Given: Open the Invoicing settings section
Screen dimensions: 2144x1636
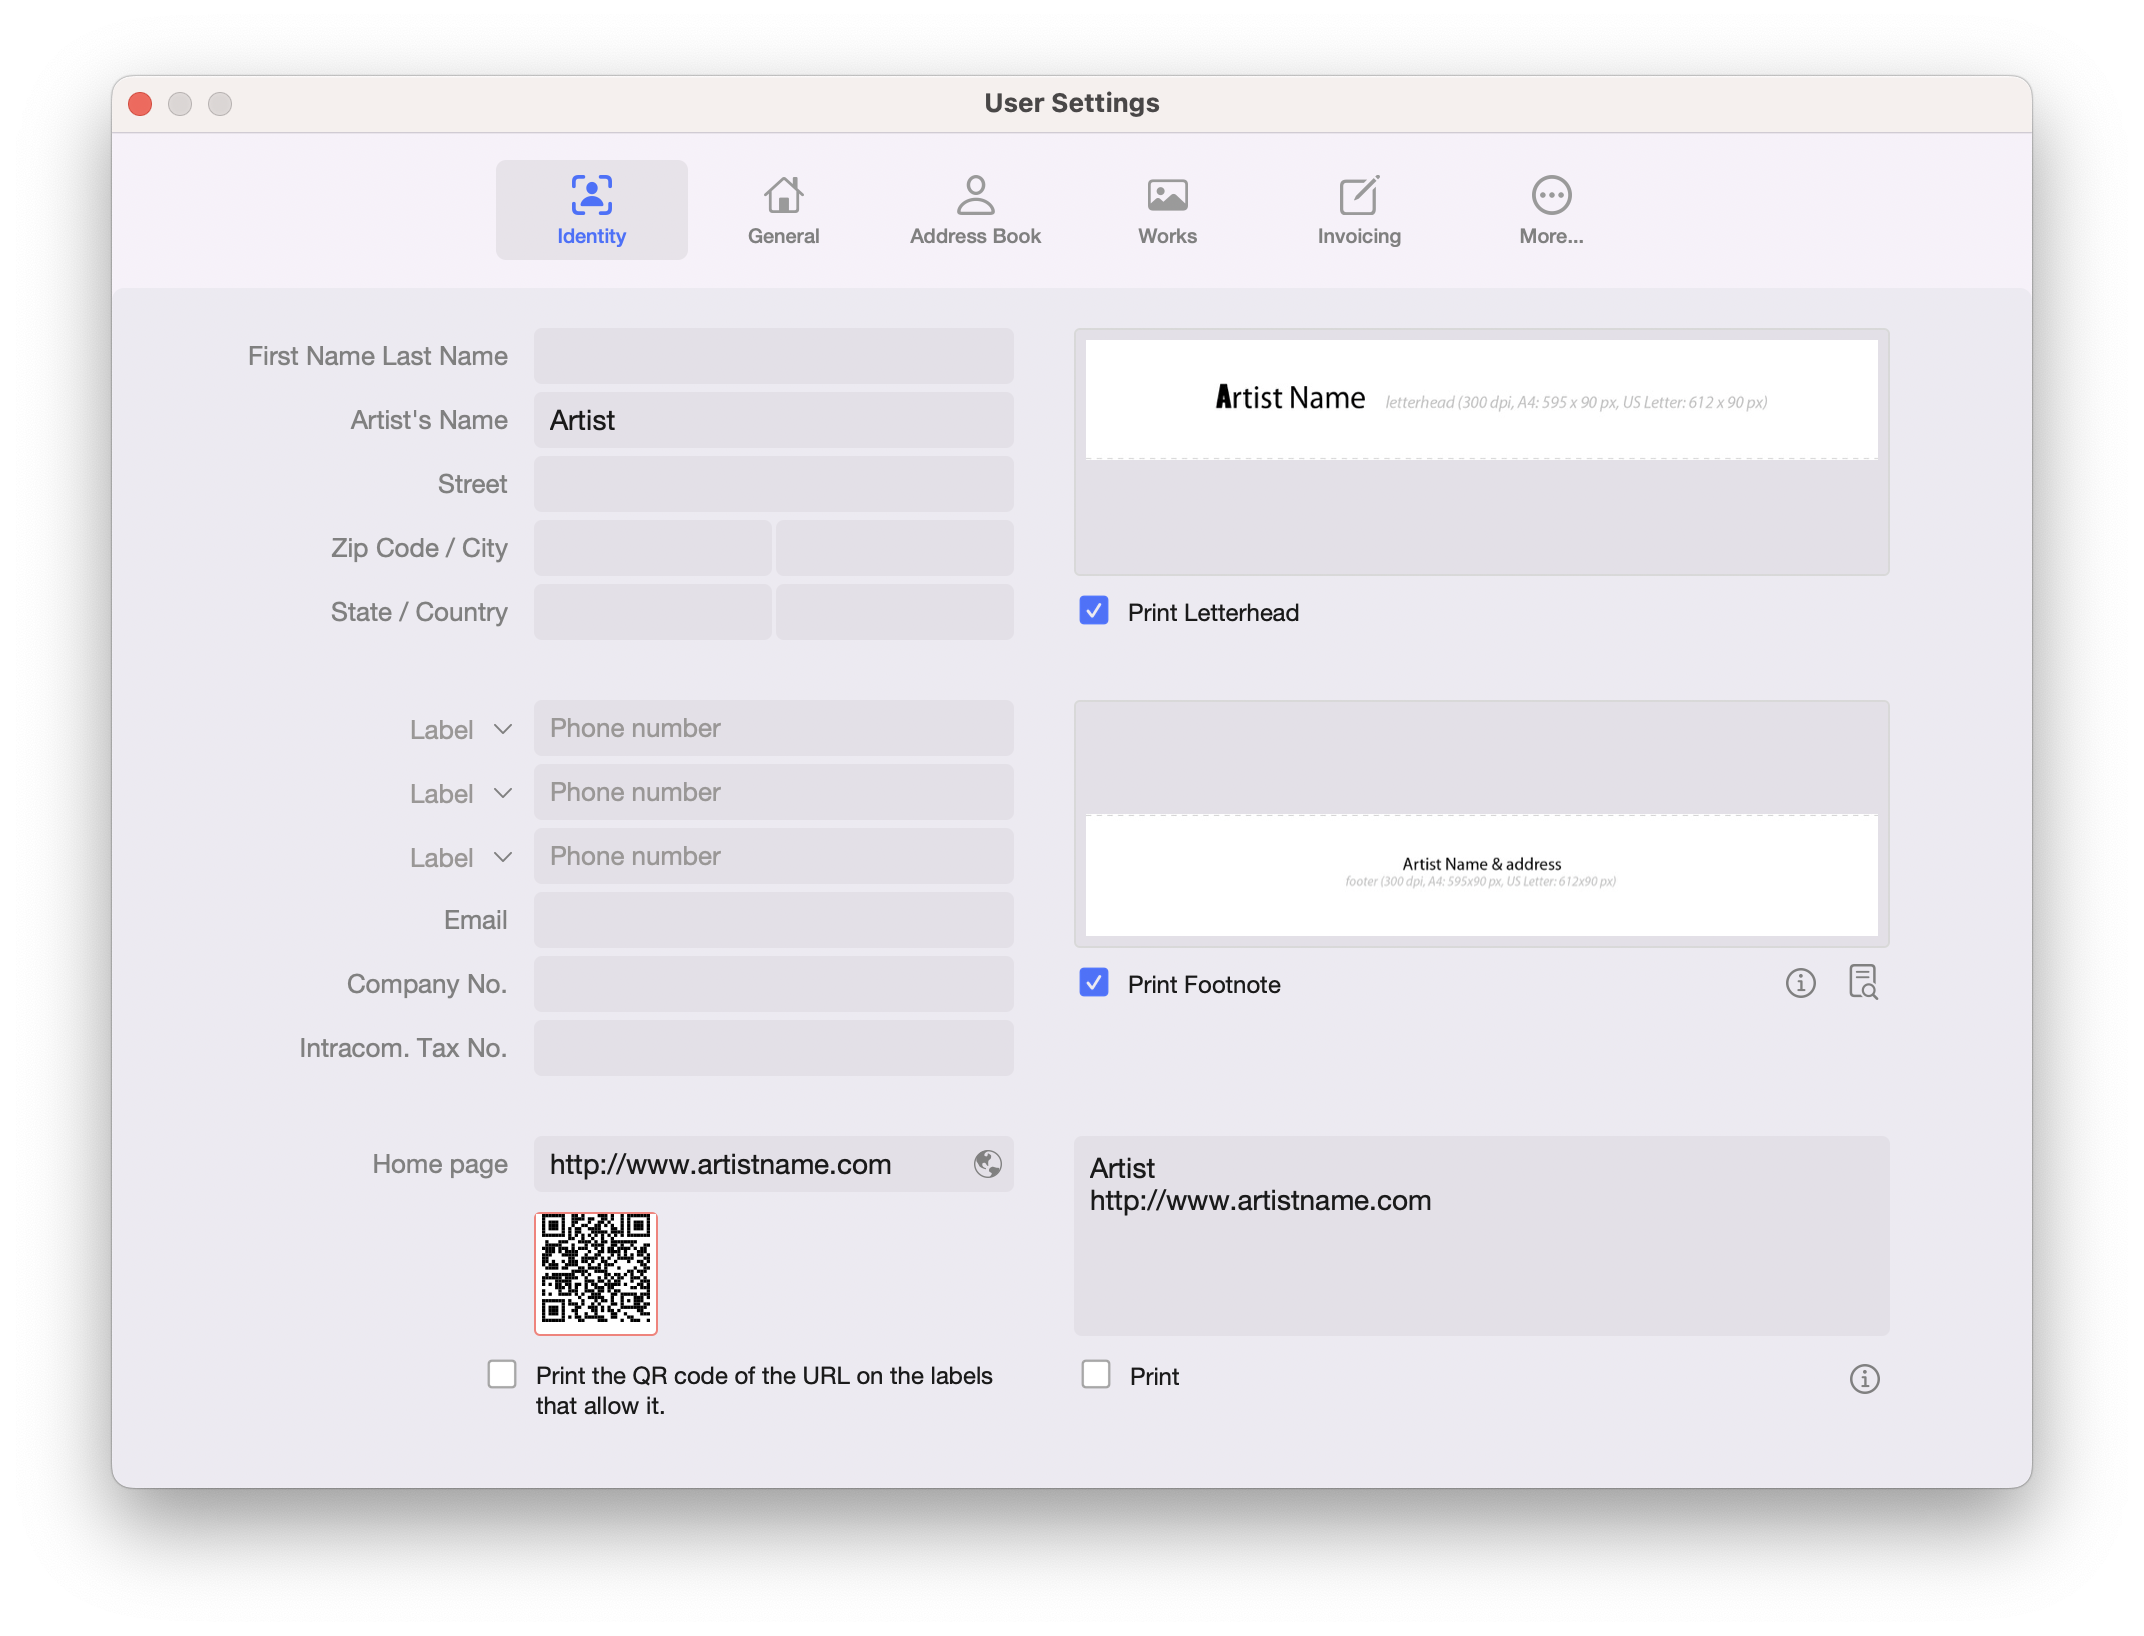Looking at the screenshot, I should tap(1357, 208).
